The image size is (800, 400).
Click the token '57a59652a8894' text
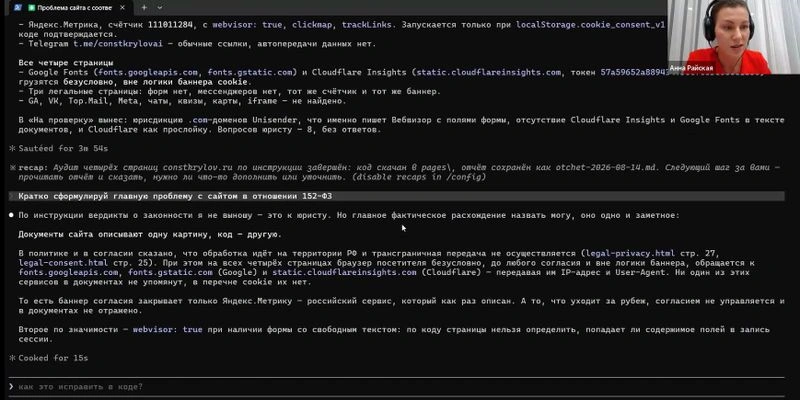[x=633, y=72]
